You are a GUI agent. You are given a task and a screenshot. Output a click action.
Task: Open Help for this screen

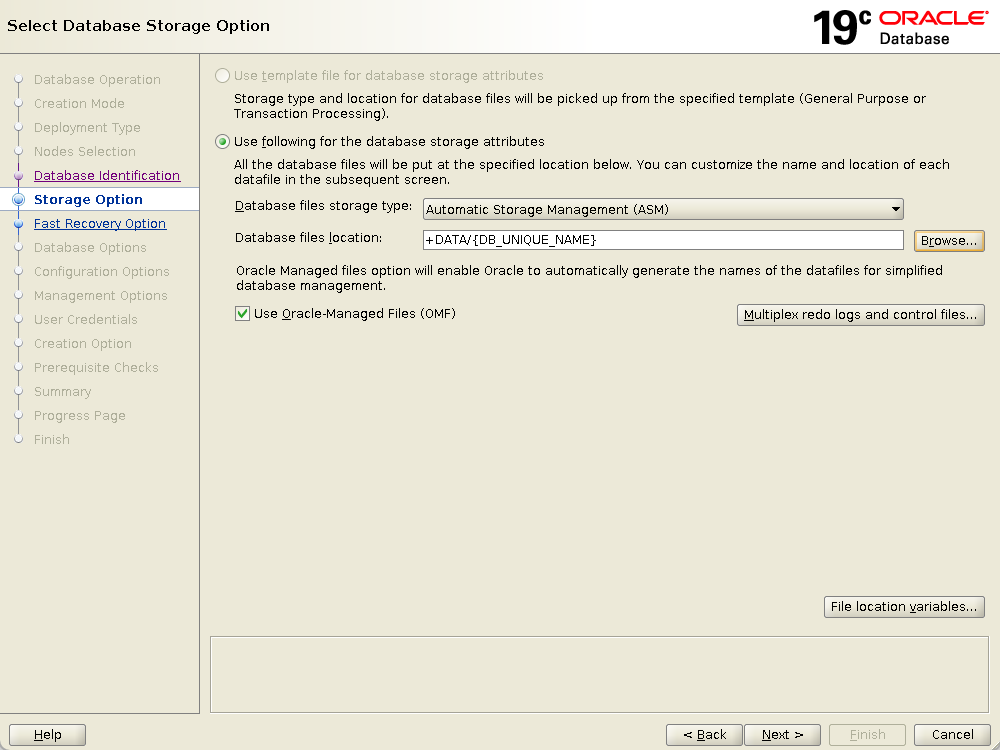tap(47, 735)
